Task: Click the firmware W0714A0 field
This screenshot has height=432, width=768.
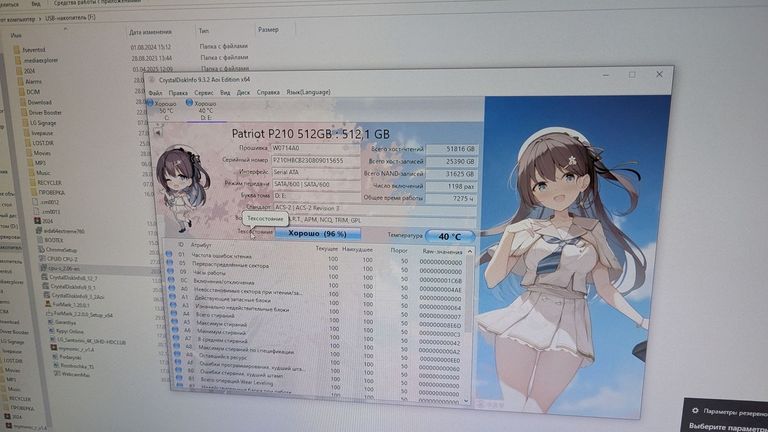Action: 313,149
